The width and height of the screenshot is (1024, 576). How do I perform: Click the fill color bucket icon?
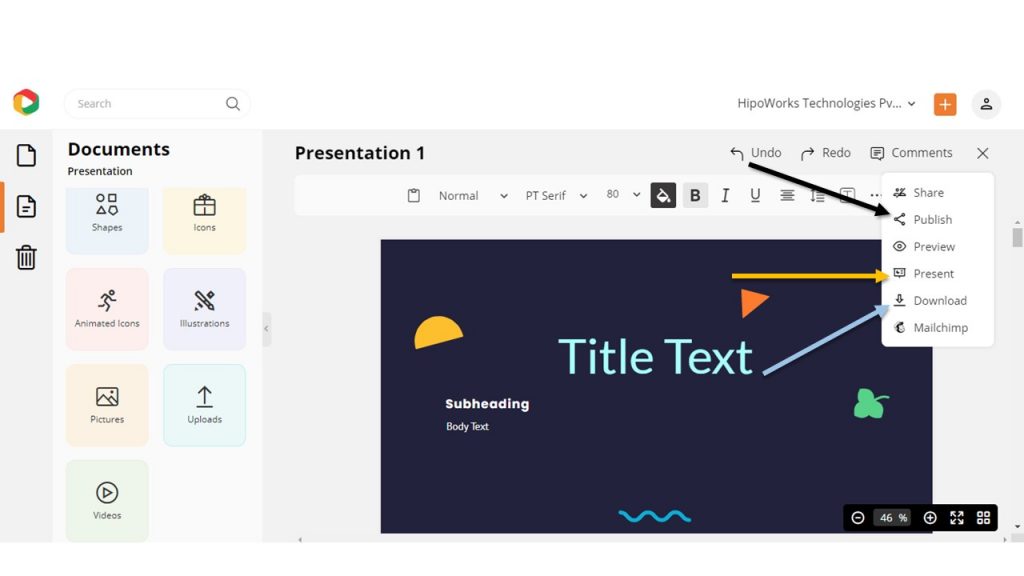pos(663,195)
